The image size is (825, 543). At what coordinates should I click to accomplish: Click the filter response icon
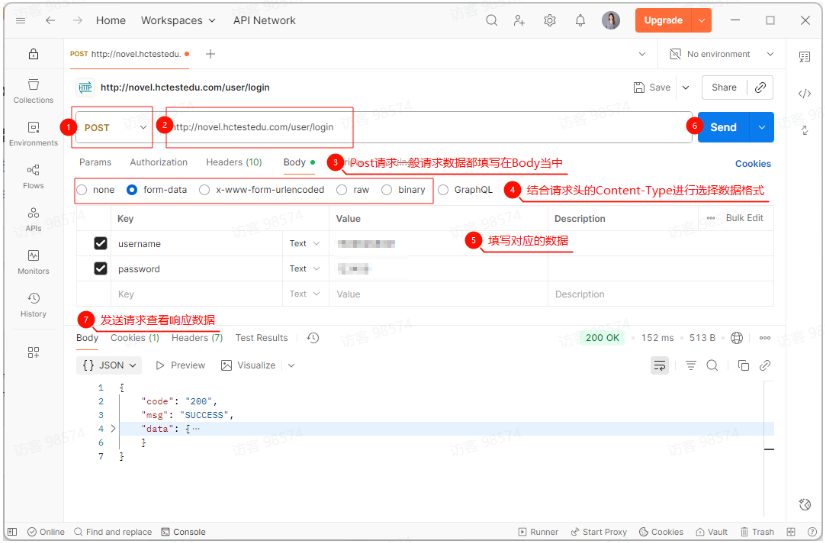point(691,365)
